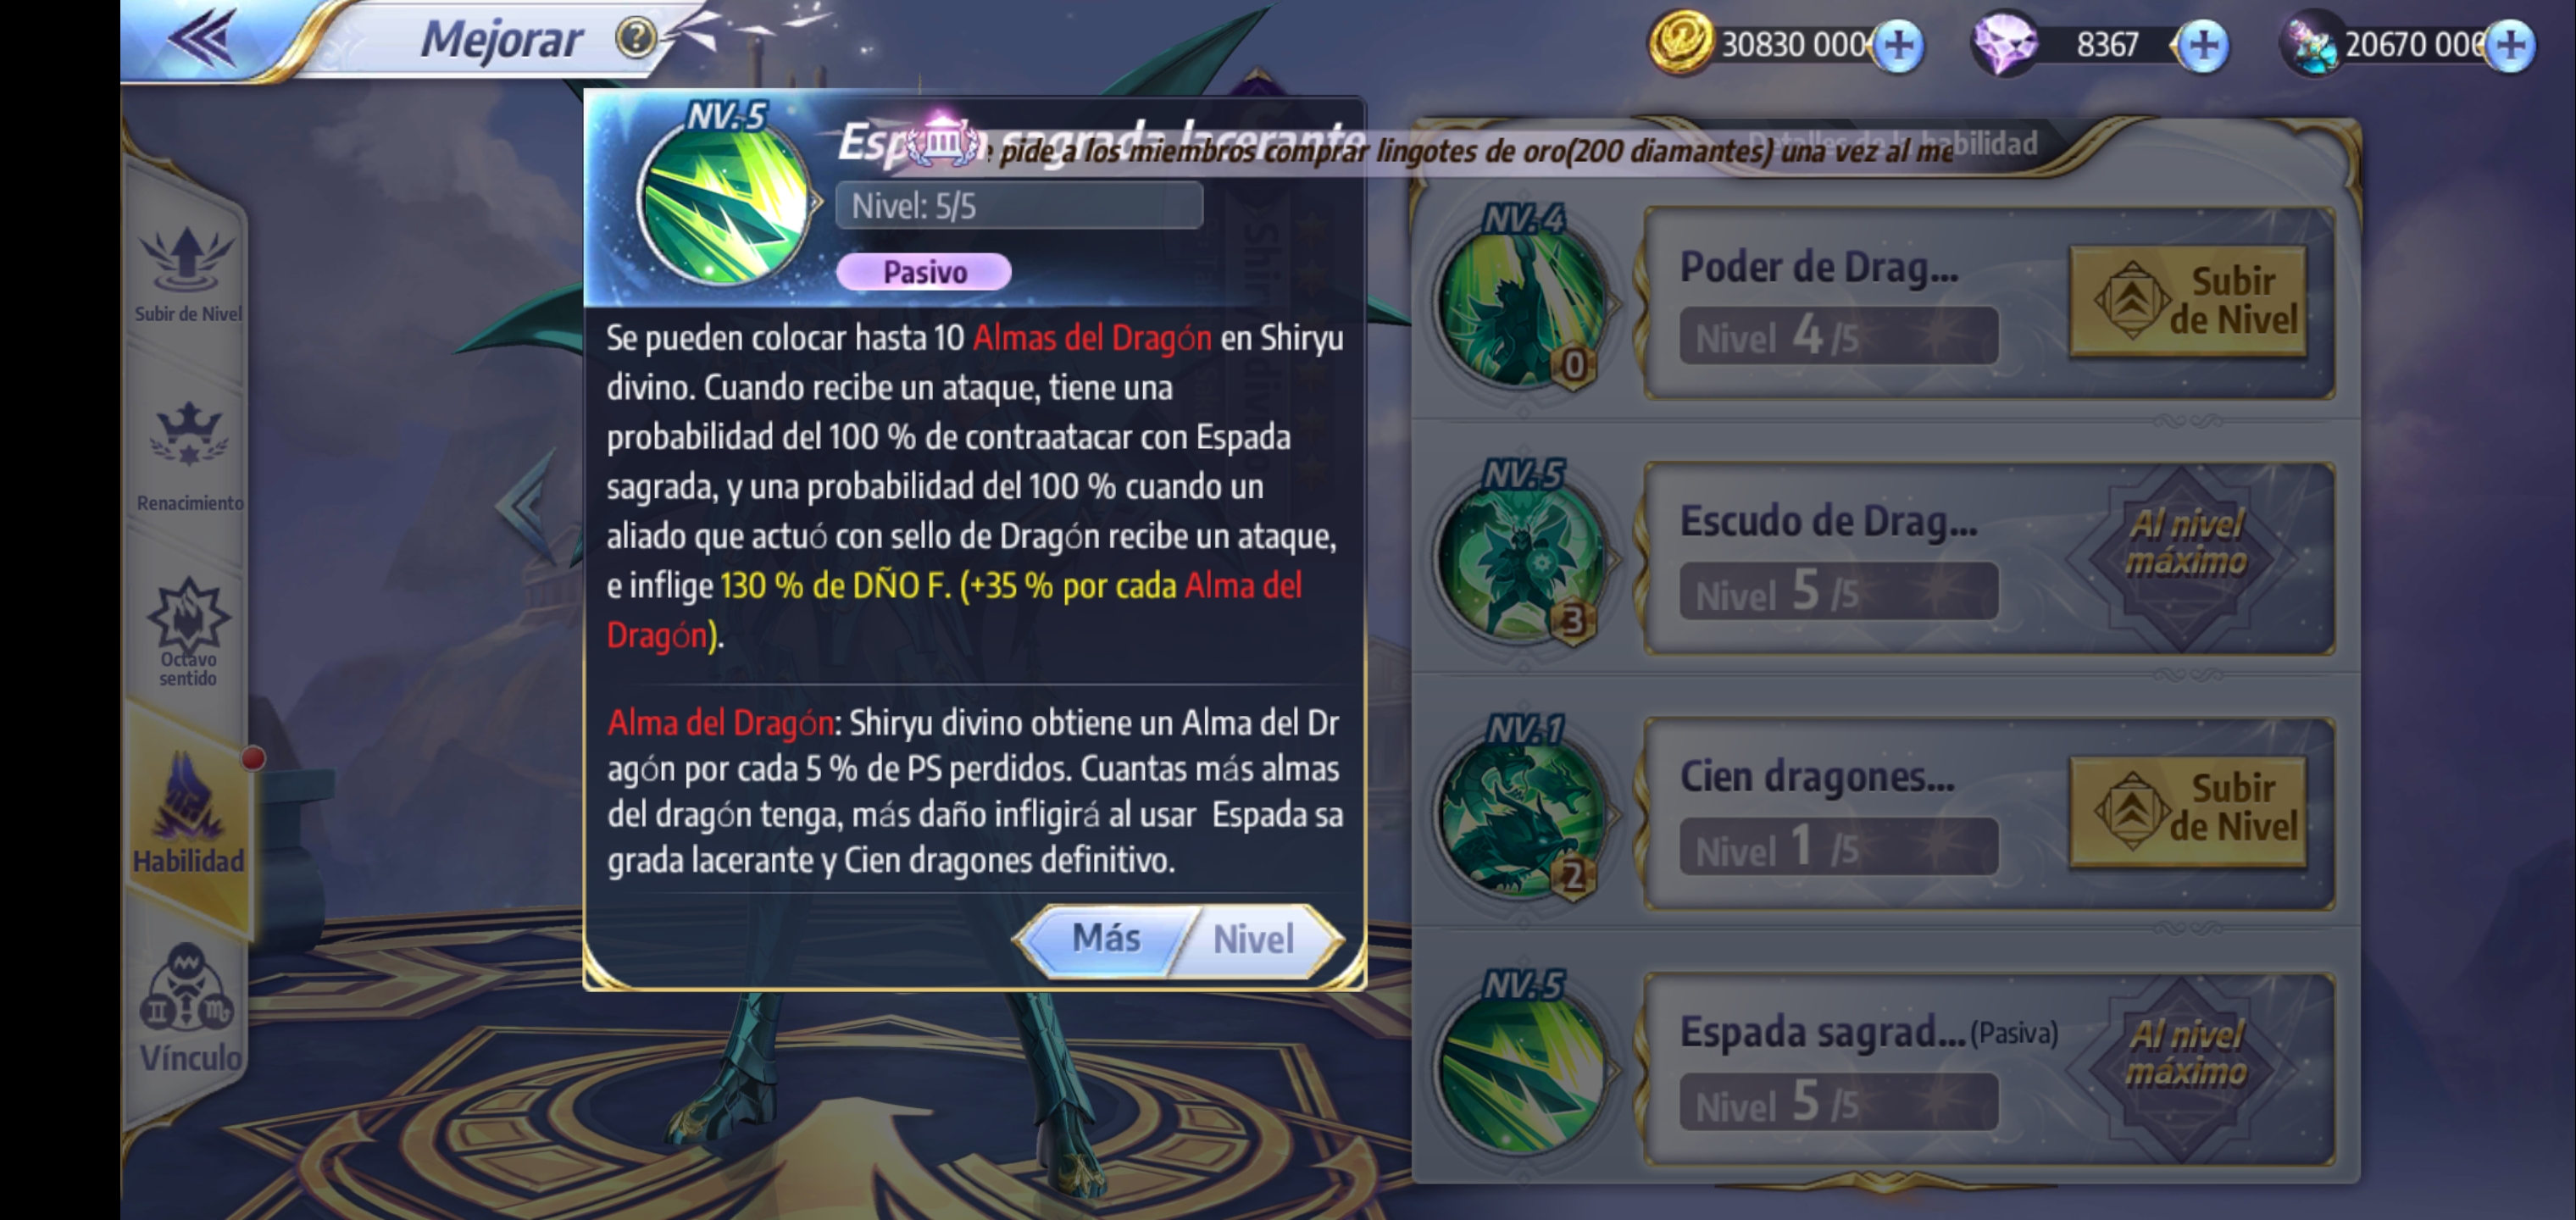
Task: Show previous character with left arrow
Action: (x=524, y=504)
